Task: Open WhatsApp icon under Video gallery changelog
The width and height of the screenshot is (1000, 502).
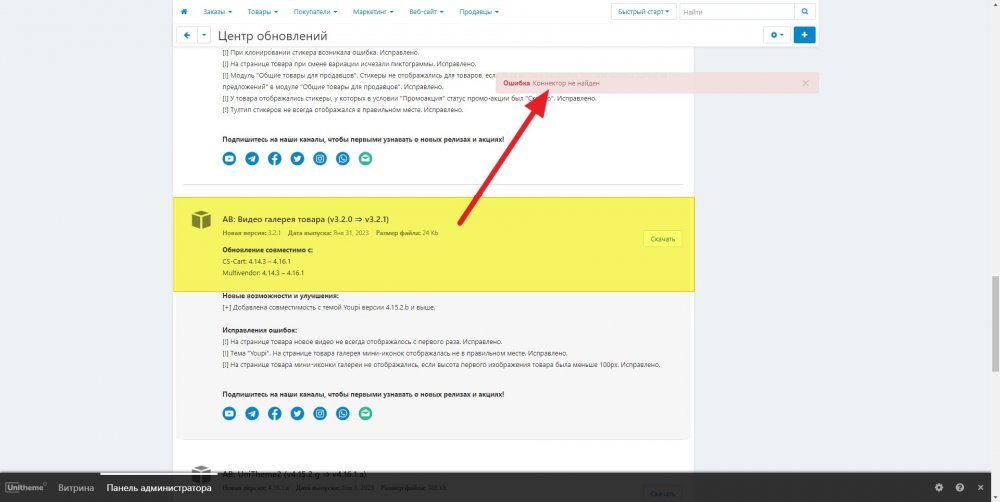Action: [343, 413]
